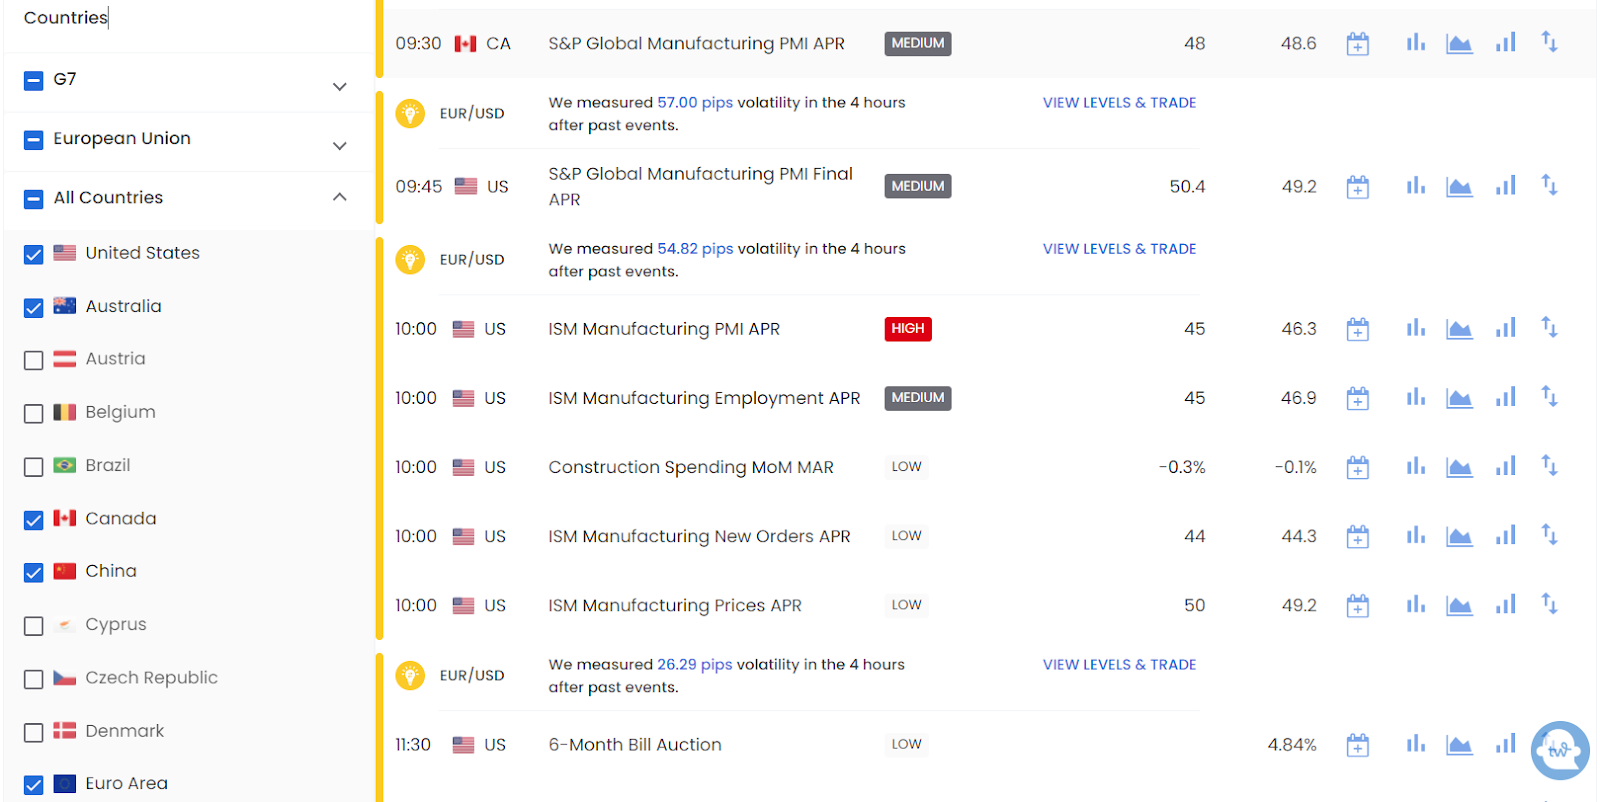The width and height of the screenshot is (1600, 802).
Task: Show area chart for Construction Spending MoM
Action: pyautogui.click(x=1459, y=467)
